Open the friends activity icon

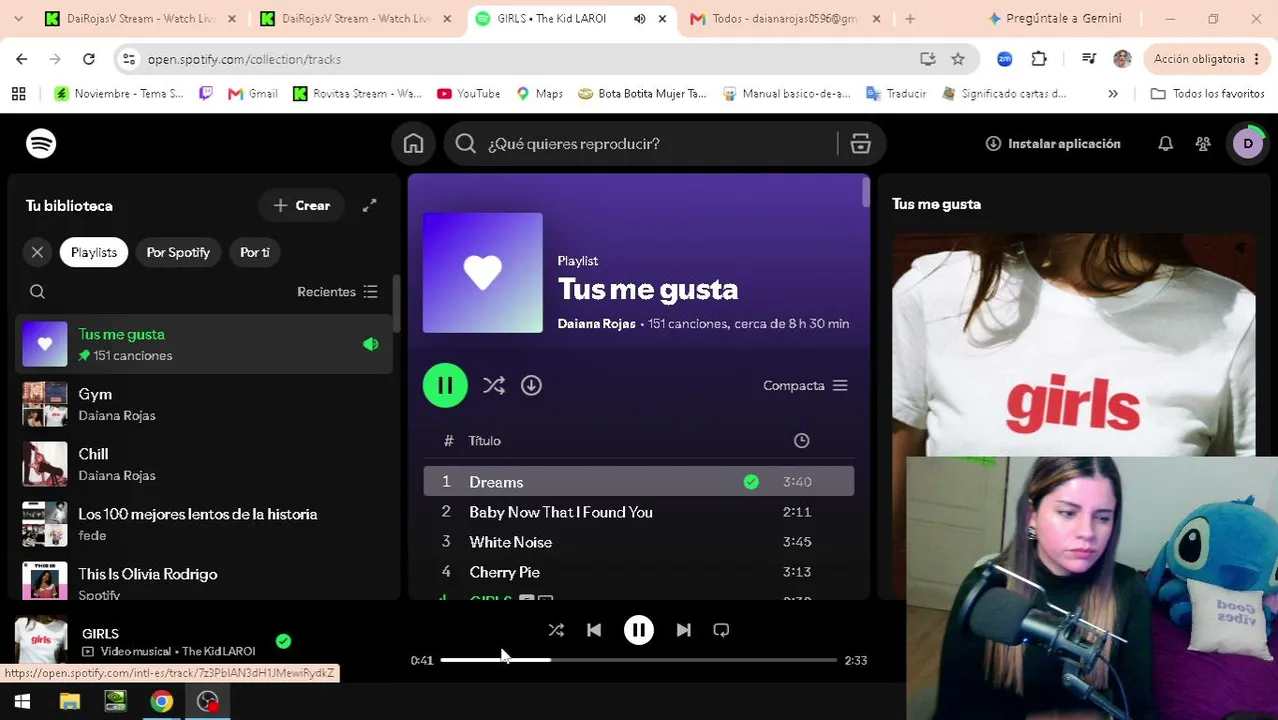click(1203, 144)
